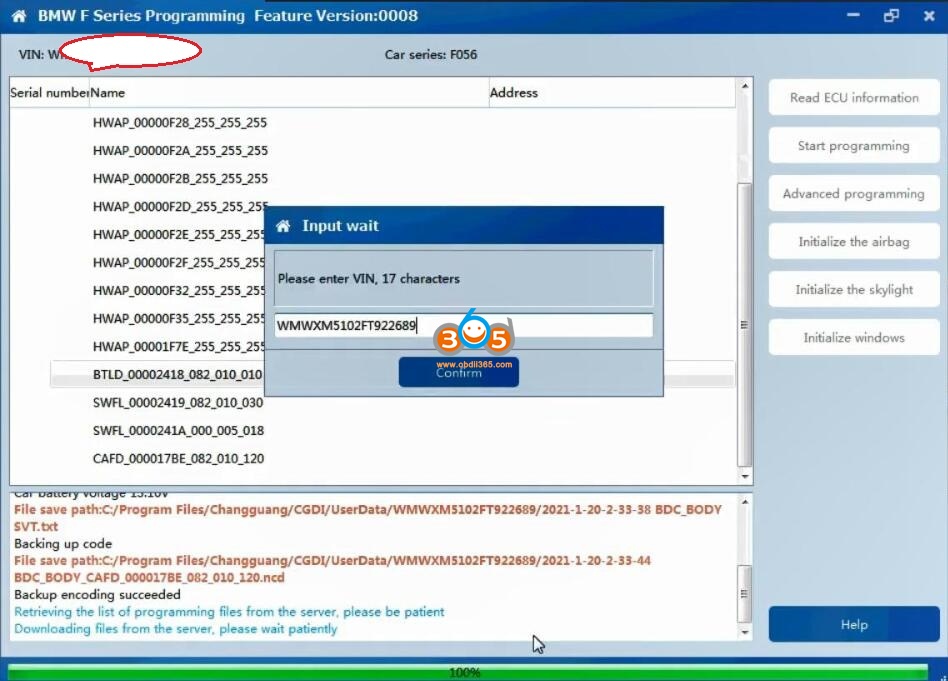Click the Serial number column header

50,93
